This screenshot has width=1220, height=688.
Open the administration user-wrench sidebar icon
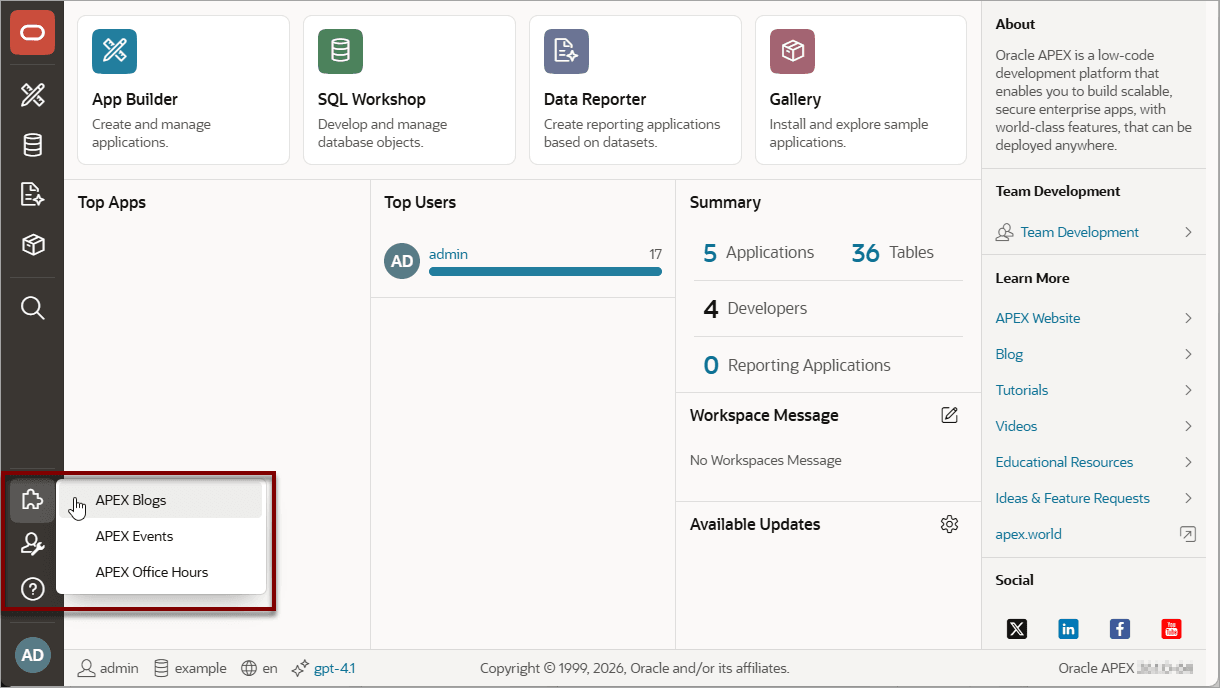point(32,545)
